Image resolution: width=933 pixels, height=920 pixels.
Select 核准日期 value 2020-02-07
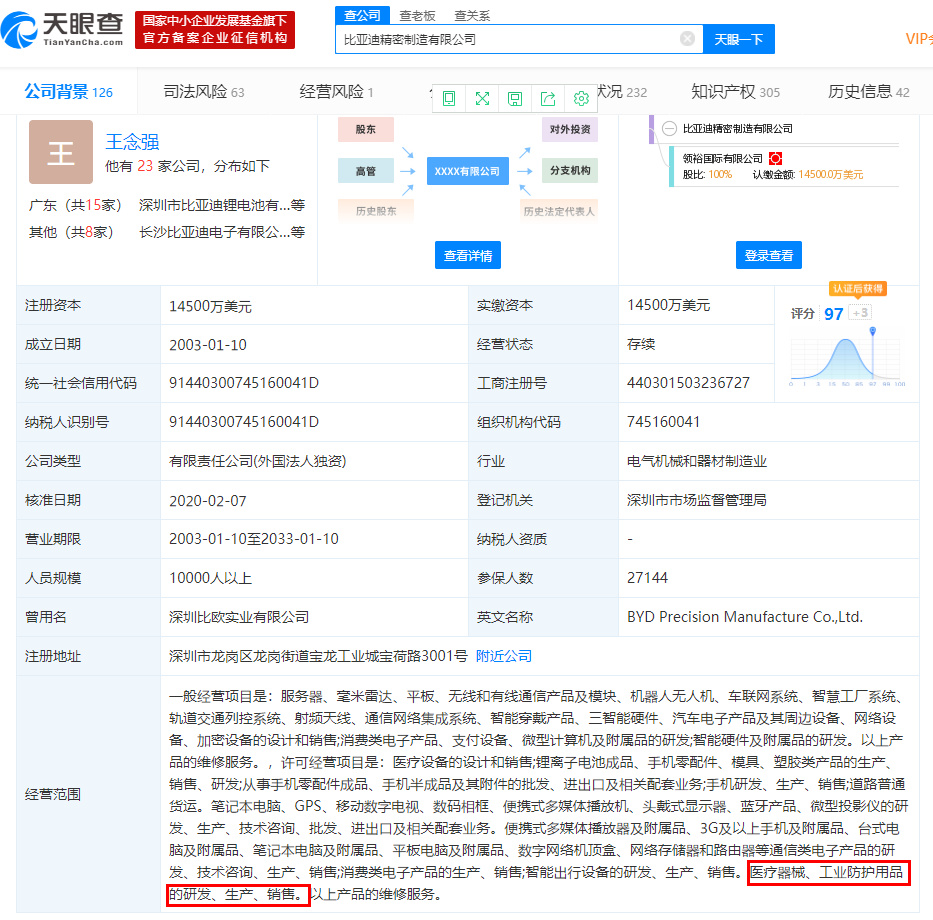[208, 500]
